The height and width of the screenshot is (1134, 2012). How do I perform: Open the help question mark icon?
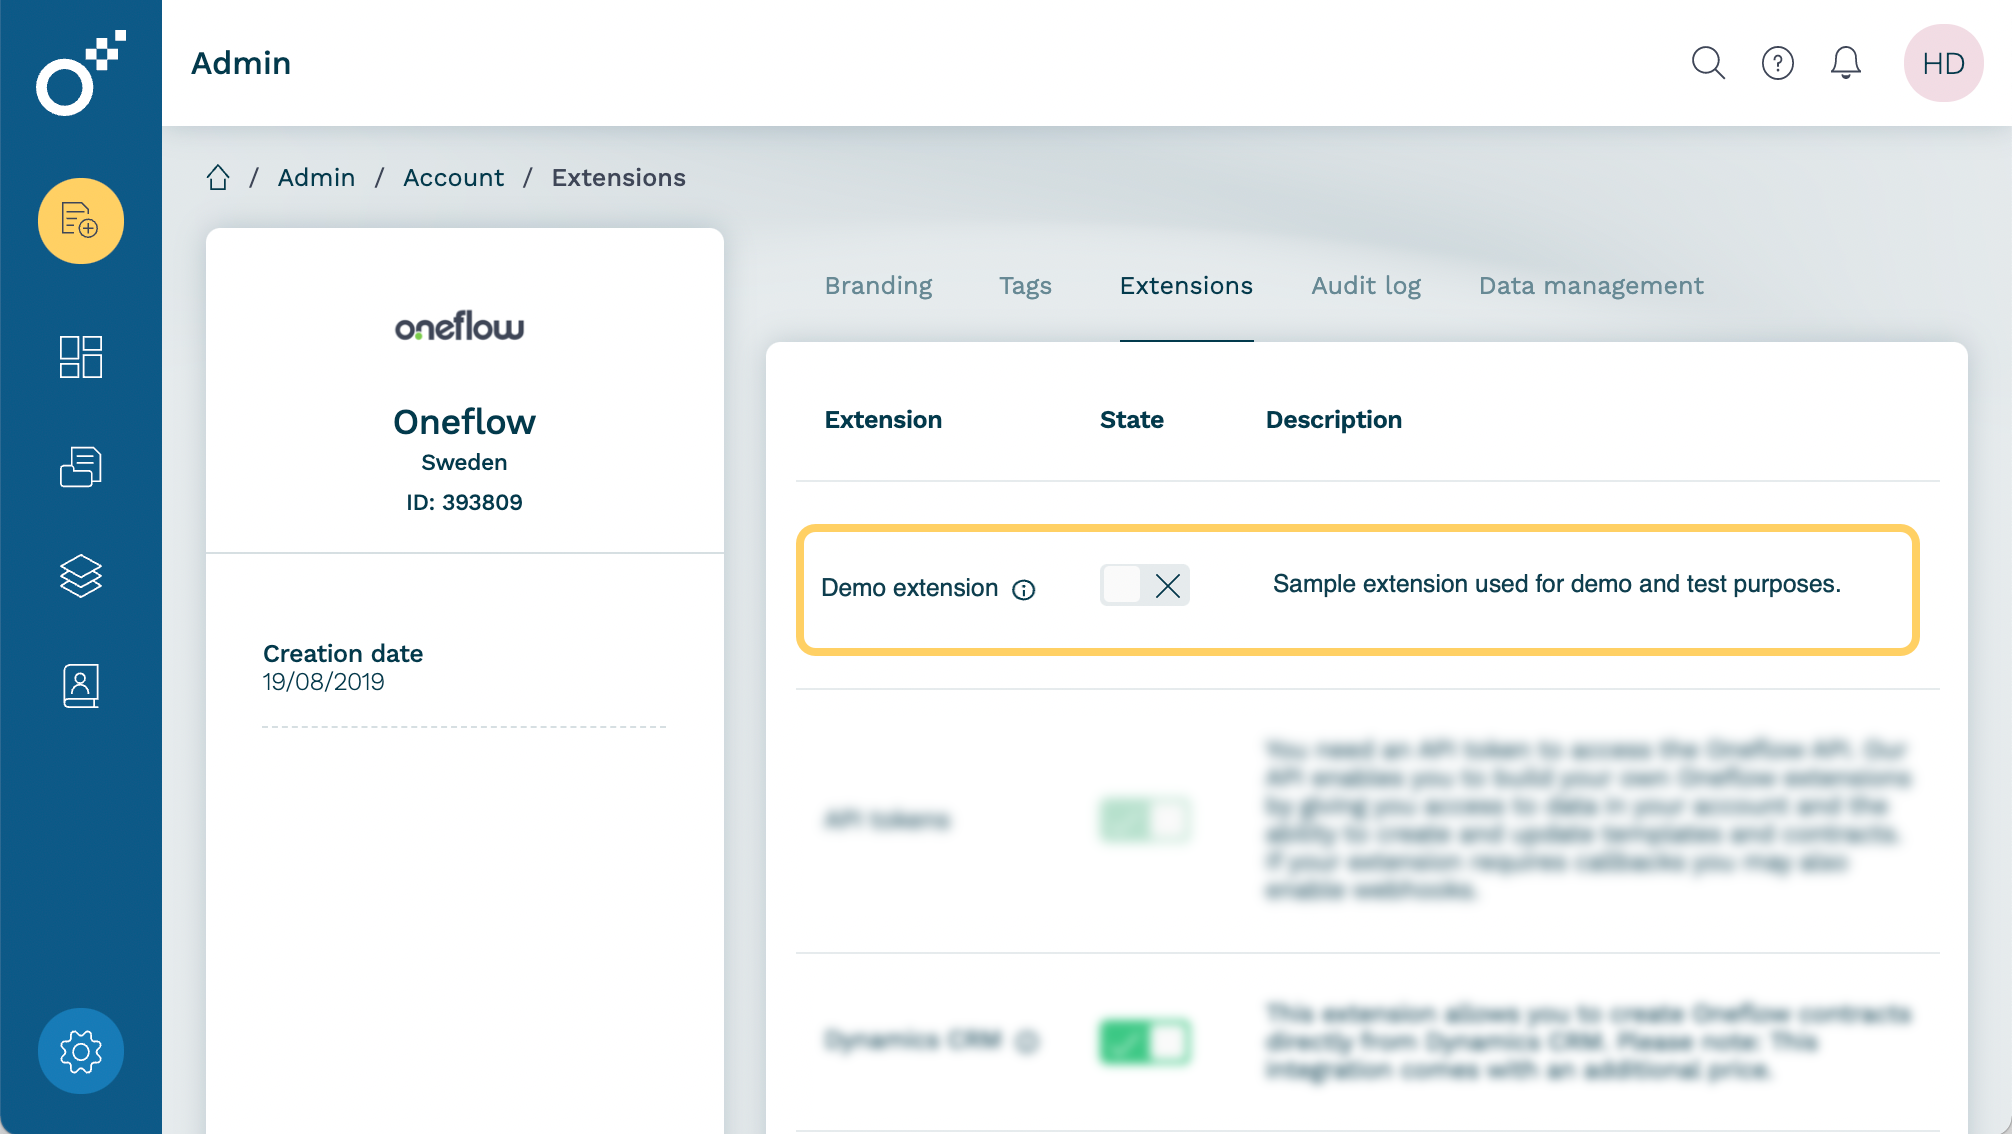tap(1777, 63)
